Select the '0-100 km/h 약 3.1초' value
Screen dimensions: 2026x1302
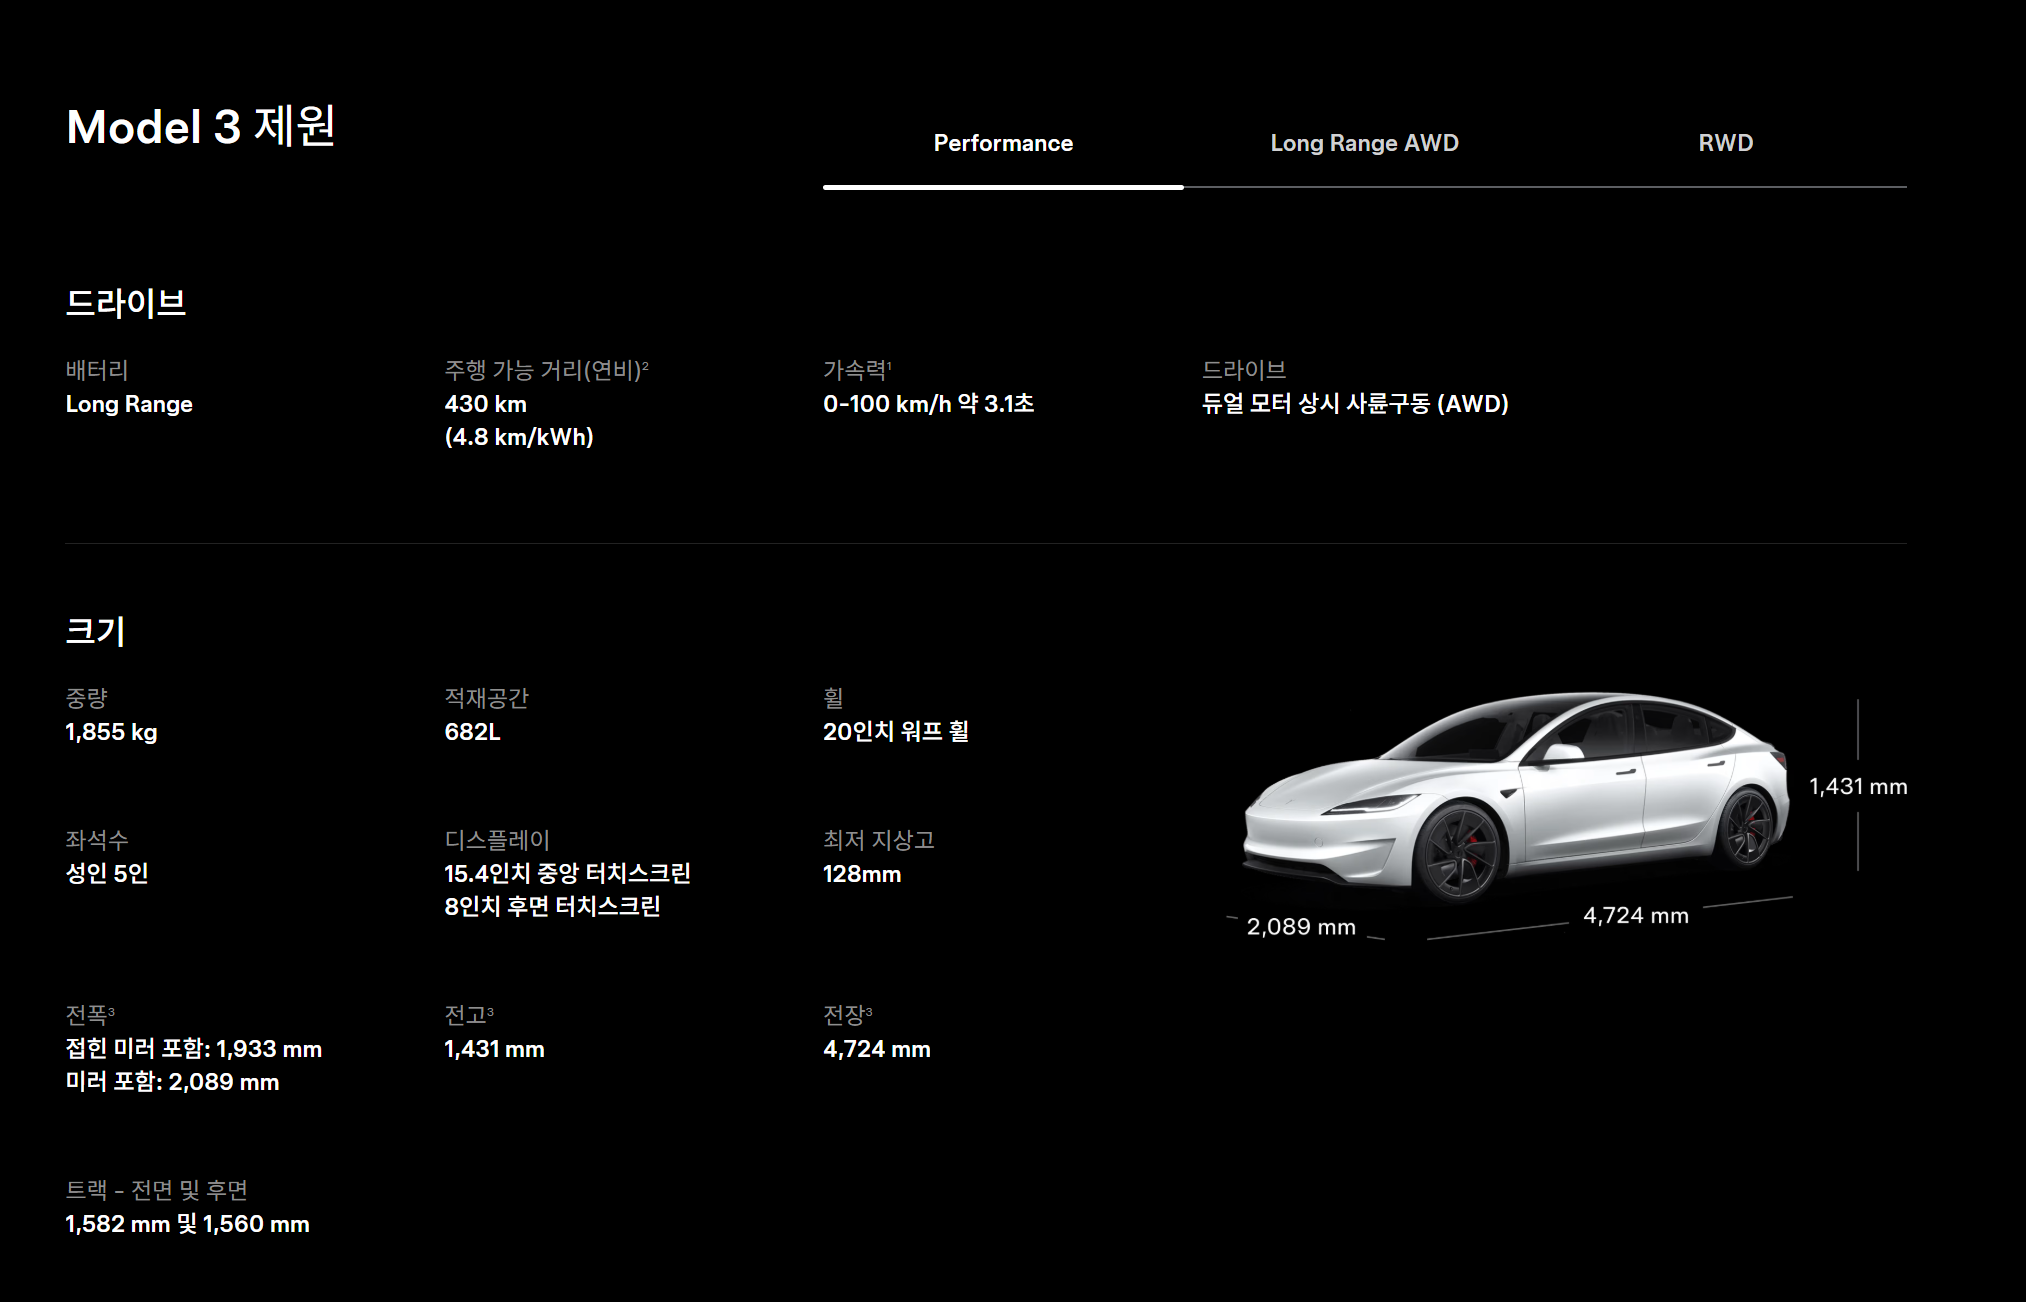point(928,404)
